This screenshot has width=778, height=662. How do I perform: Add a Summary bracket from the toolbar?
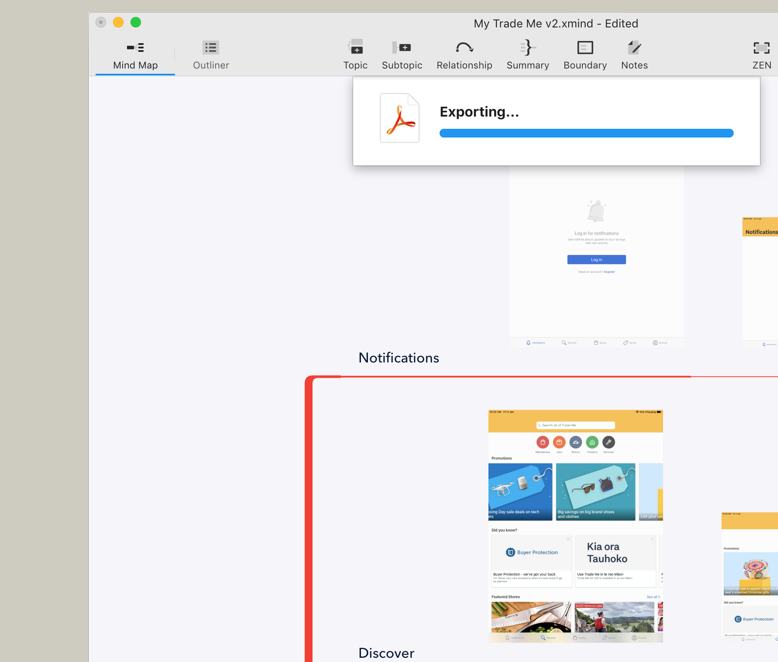click(527, 55)
